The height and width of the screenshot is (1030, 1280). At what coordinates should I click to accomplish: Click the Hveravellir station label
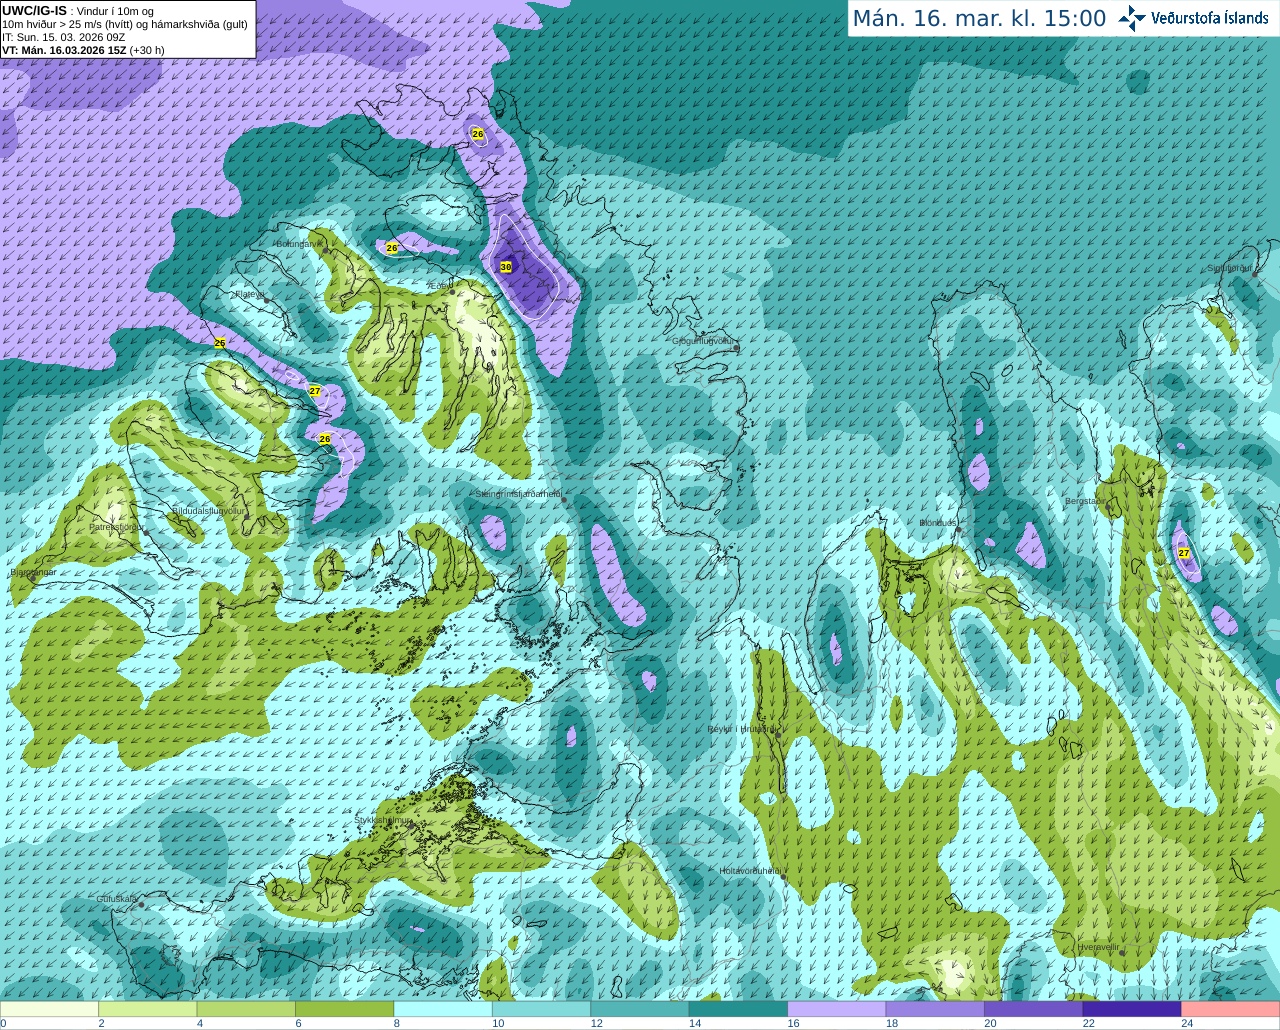(x=1098, y=947)
